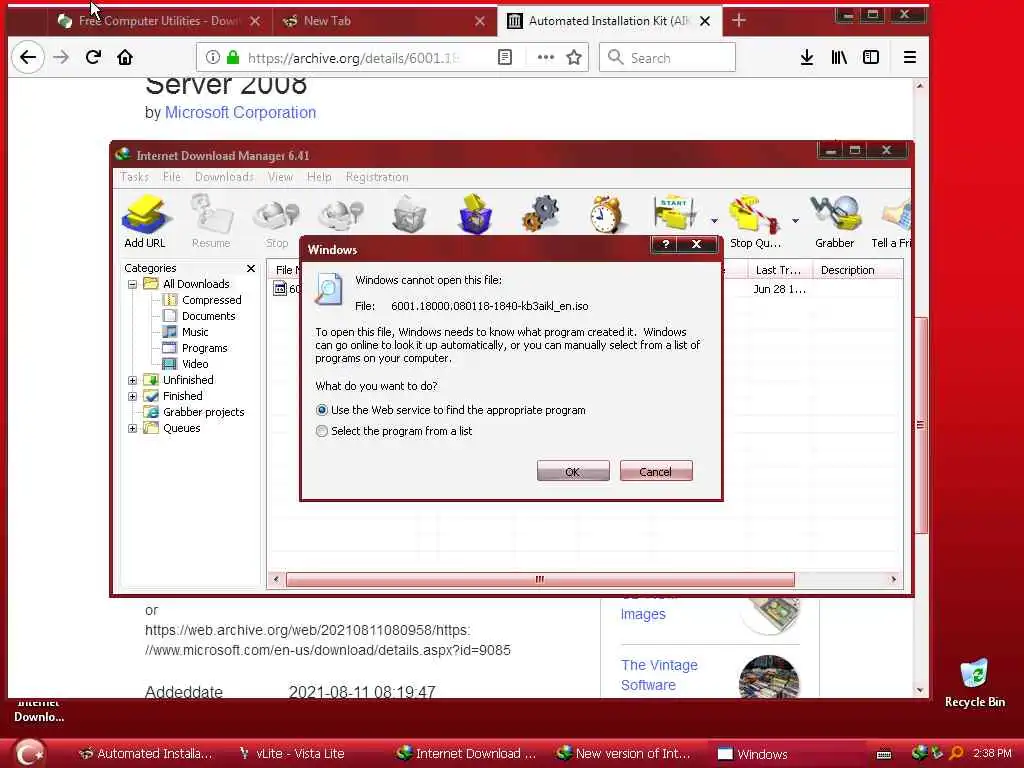Switch to the New Tab tab

(385, 21)
